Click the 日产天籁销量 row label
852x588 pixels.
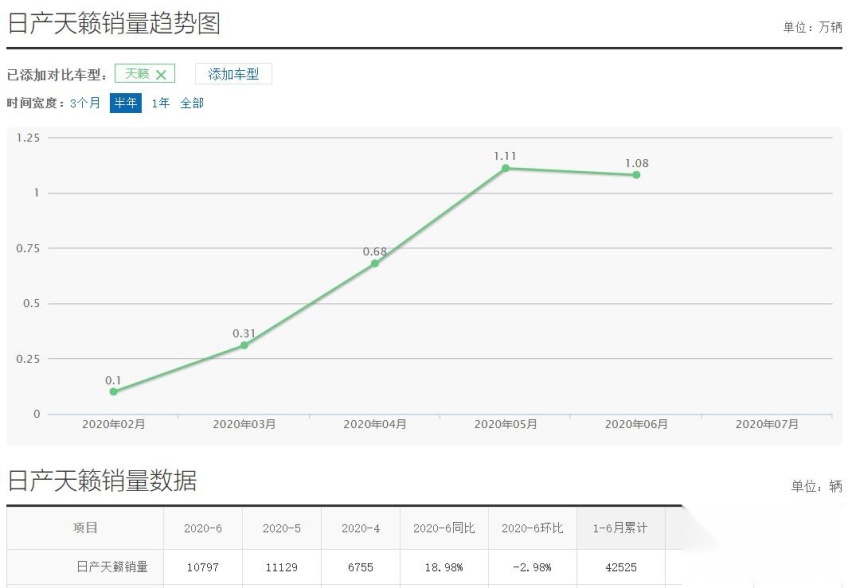(112, 567)
